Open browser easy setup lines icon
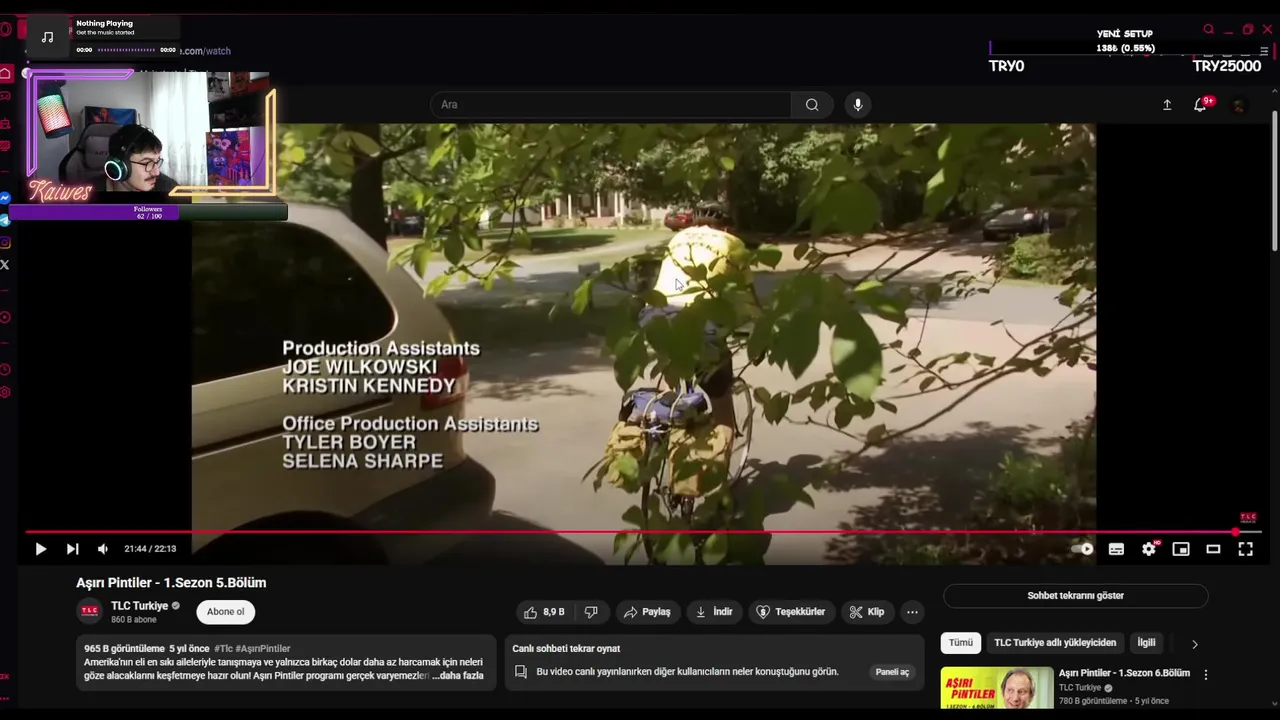This screenshot has height=720, width=1280. 1266,52
